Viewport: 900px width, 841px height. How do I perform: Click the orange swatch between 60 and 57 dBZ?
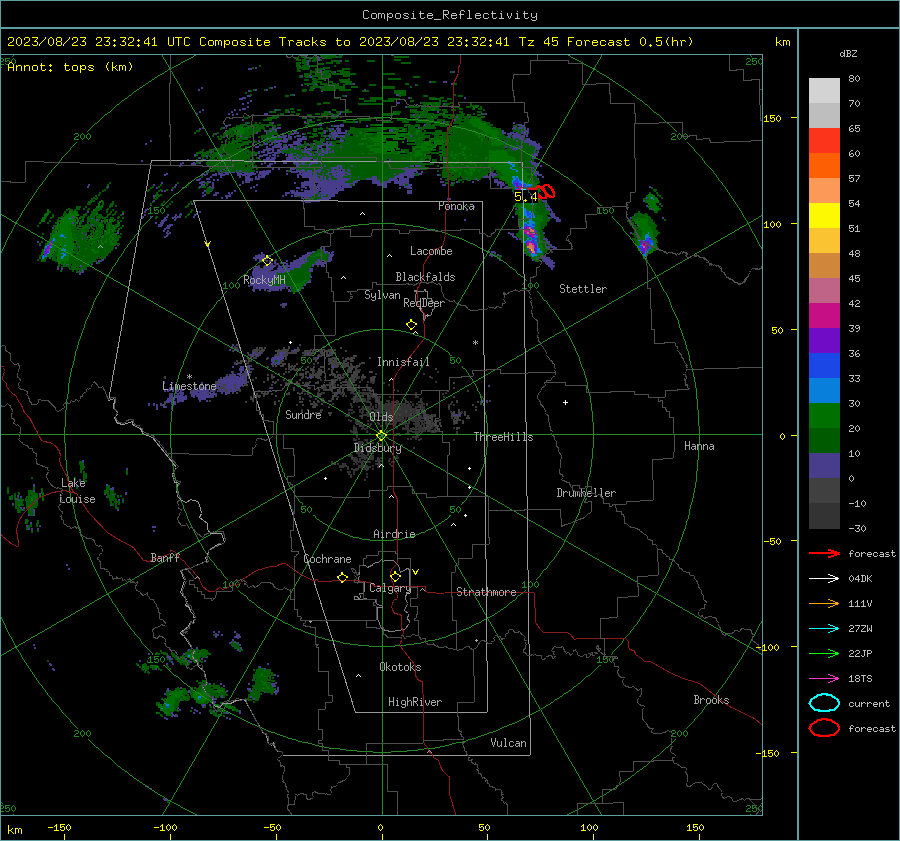point(824,166)
